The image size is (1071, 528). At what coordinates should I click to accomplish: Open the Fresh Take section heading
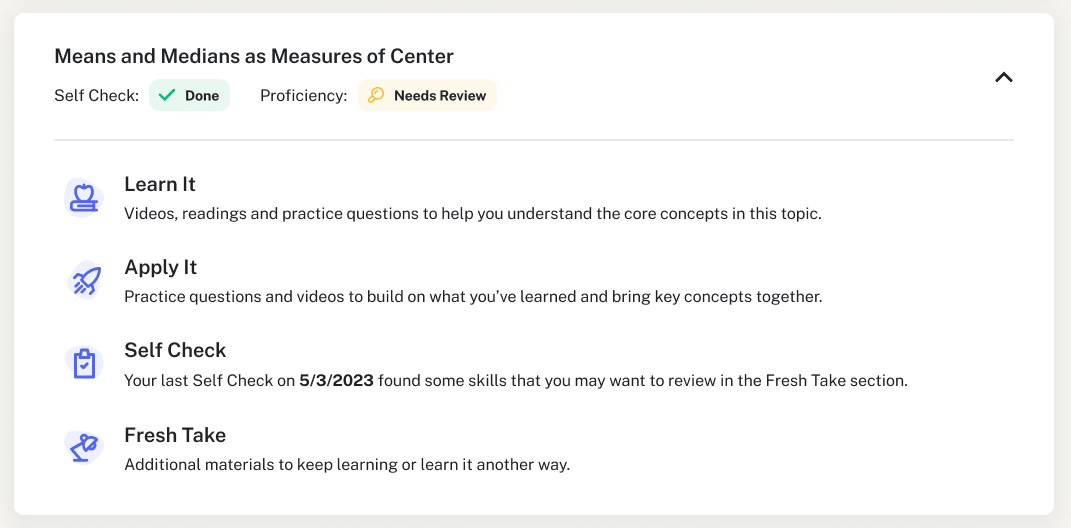click(175, 435)
